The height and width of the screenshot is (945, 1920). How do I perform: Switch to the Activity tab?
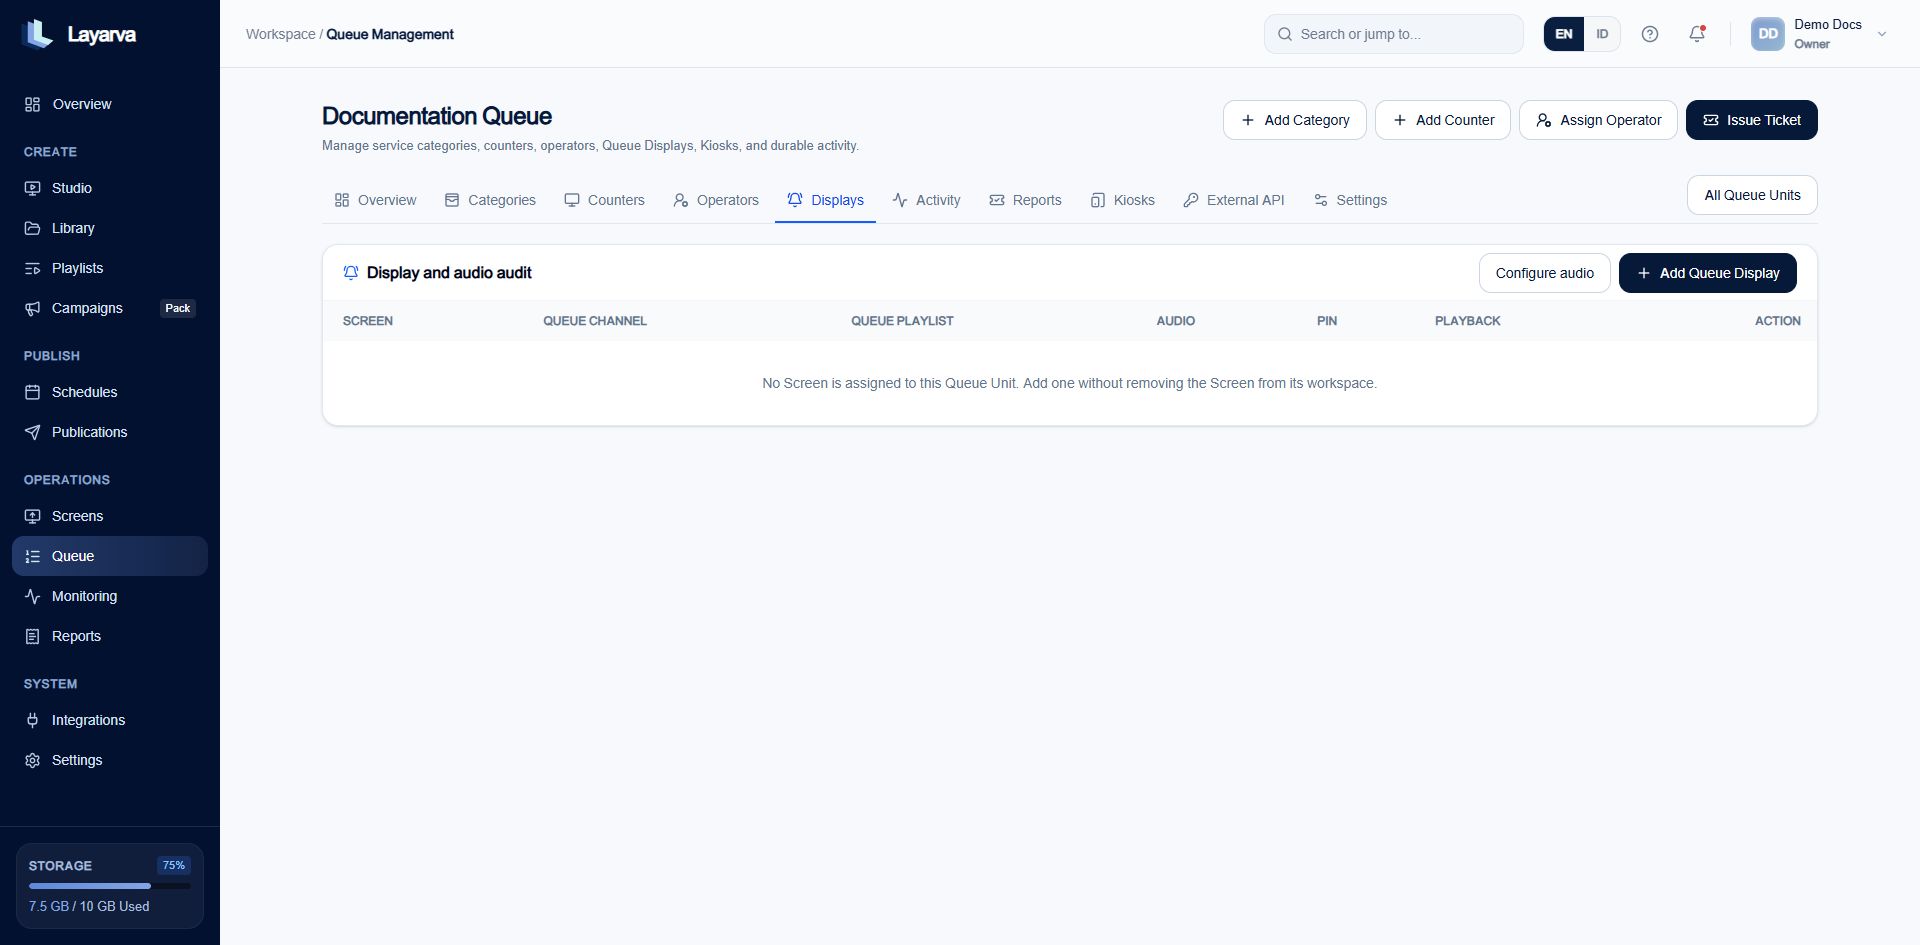click(x=926, y=200)
